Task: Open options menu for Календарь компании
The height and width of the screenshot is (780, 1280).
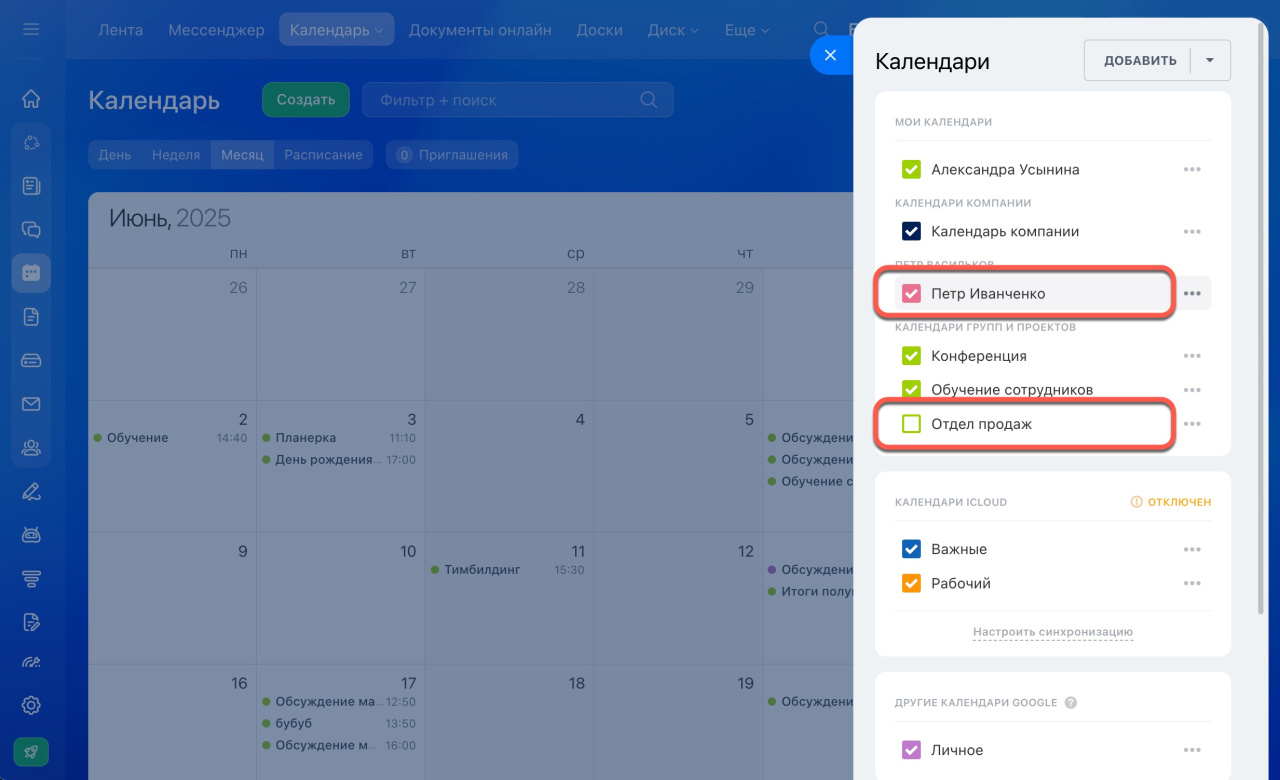Action: point(1192,232)
